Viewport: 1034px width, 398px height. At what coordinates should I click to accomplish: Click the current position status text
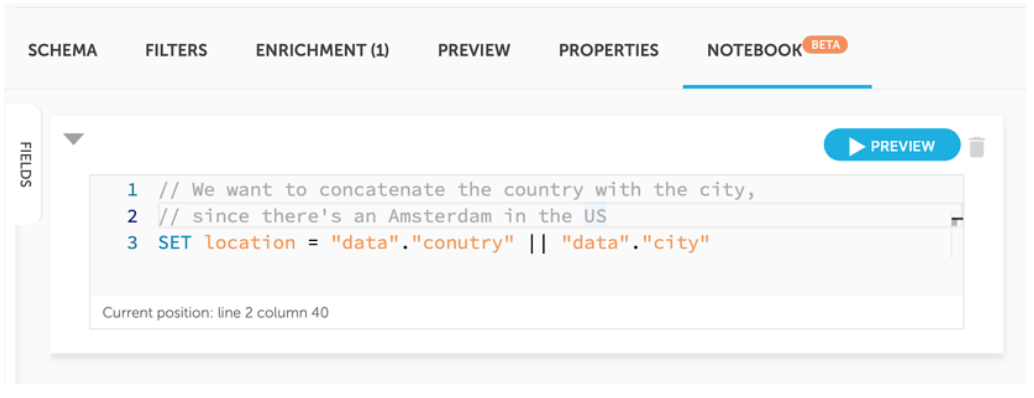pyautogui.click(x=216, y=312)
